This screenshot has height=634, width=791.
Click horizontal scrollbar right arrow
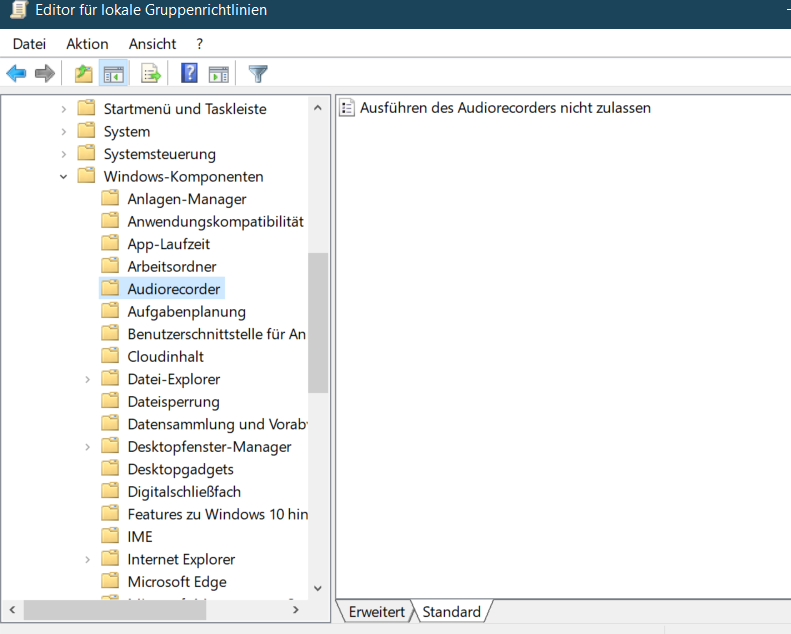click(x=296, y=610)
